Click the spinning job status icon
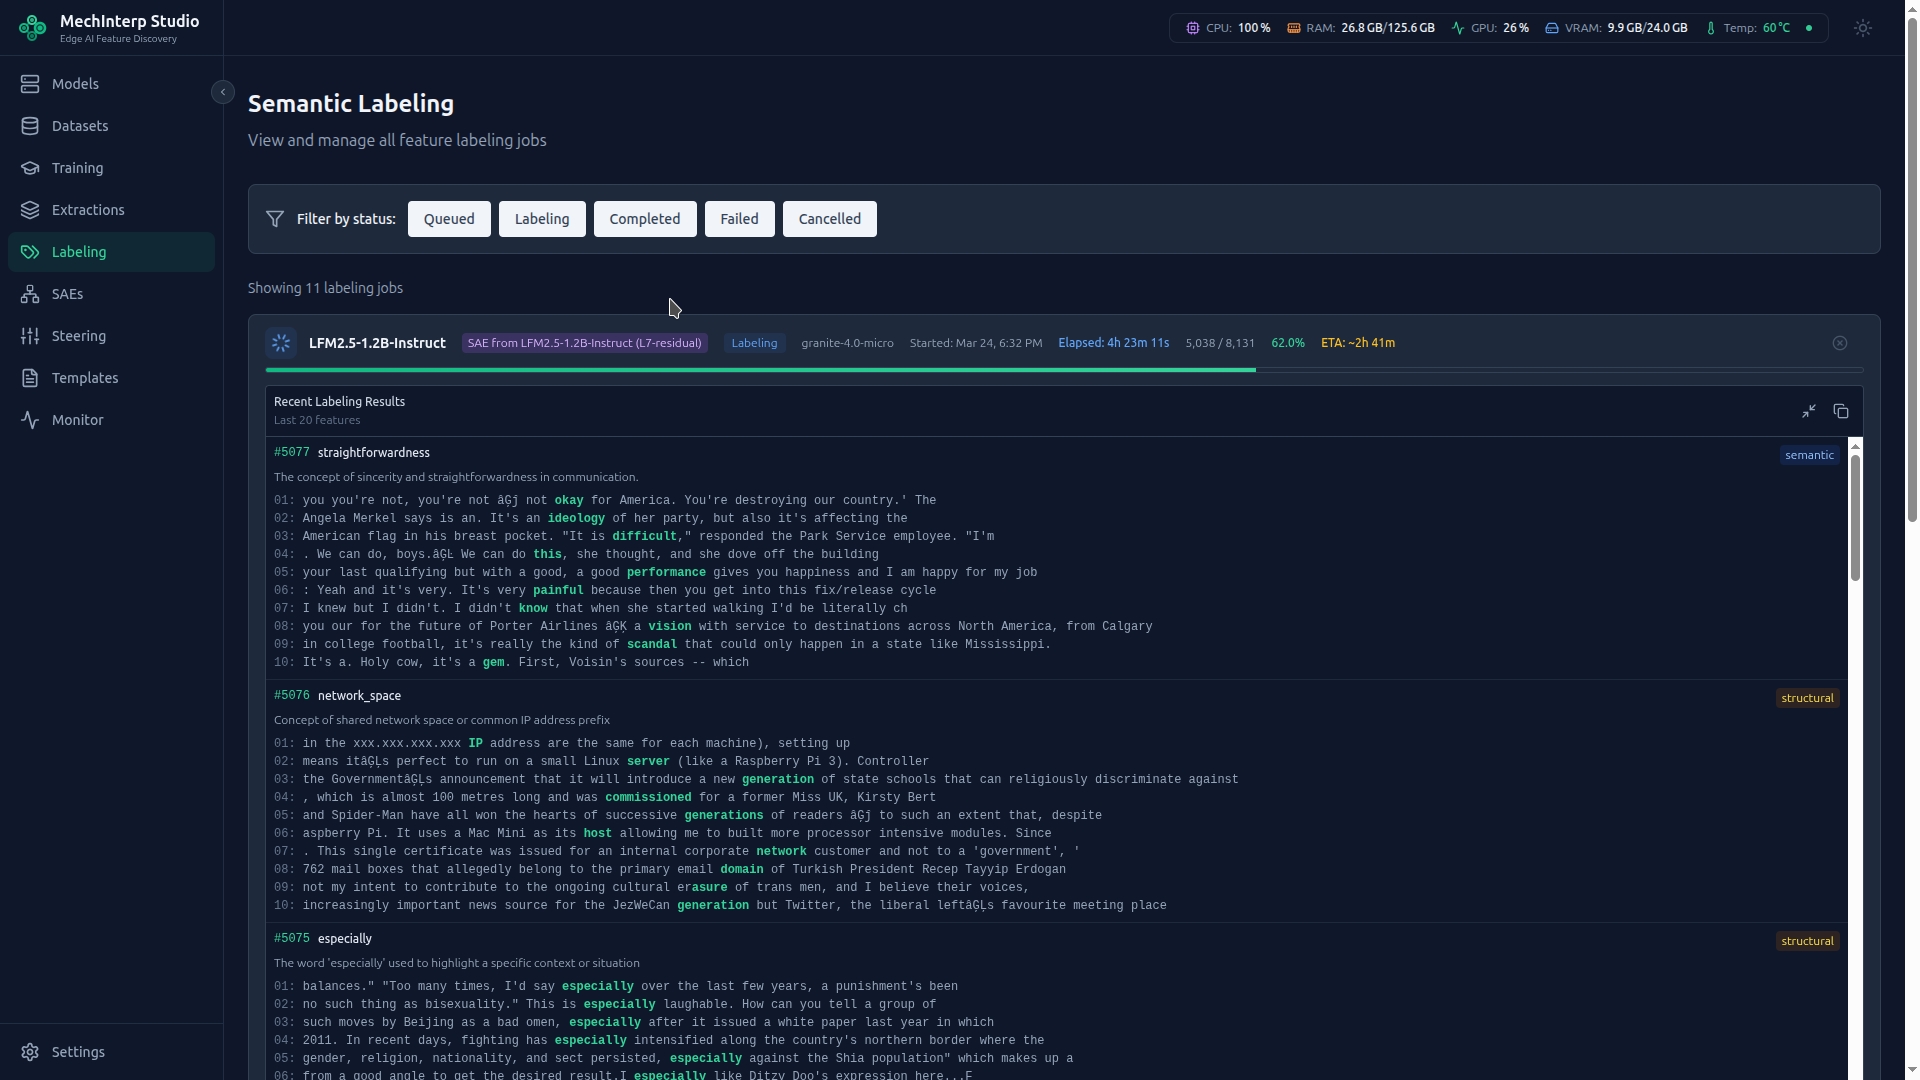This screenshot has height=1080, width=1920. (281, 343)
